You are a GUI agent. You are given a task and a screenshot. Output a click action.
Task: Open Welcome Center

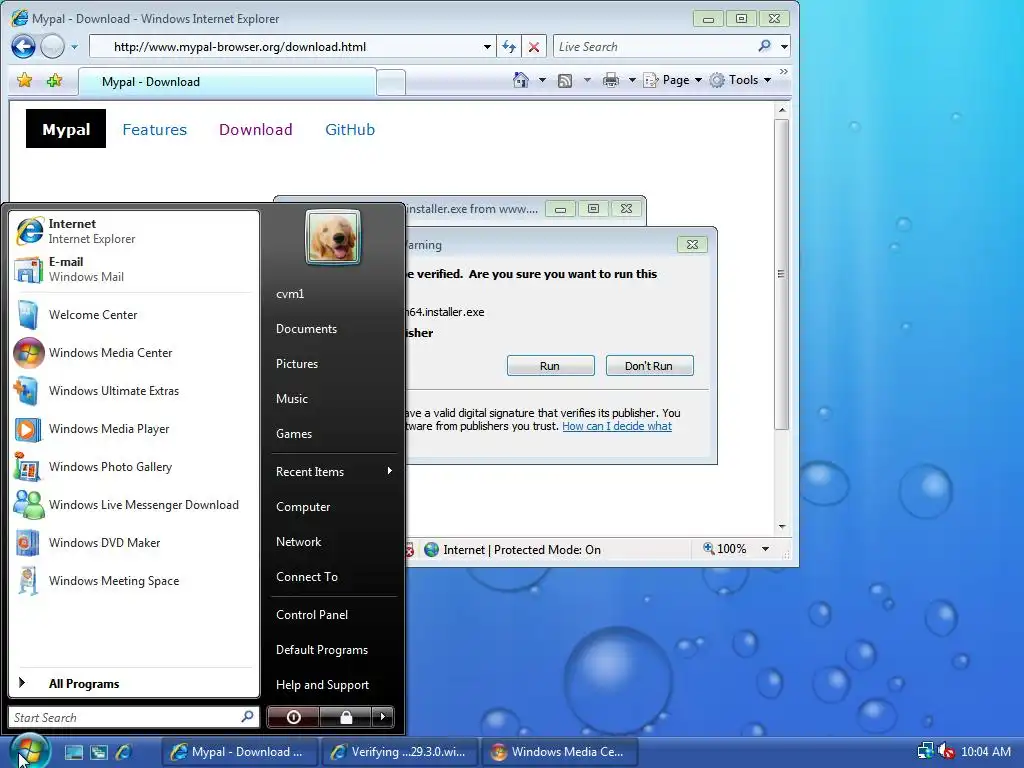tap(133, 315)
